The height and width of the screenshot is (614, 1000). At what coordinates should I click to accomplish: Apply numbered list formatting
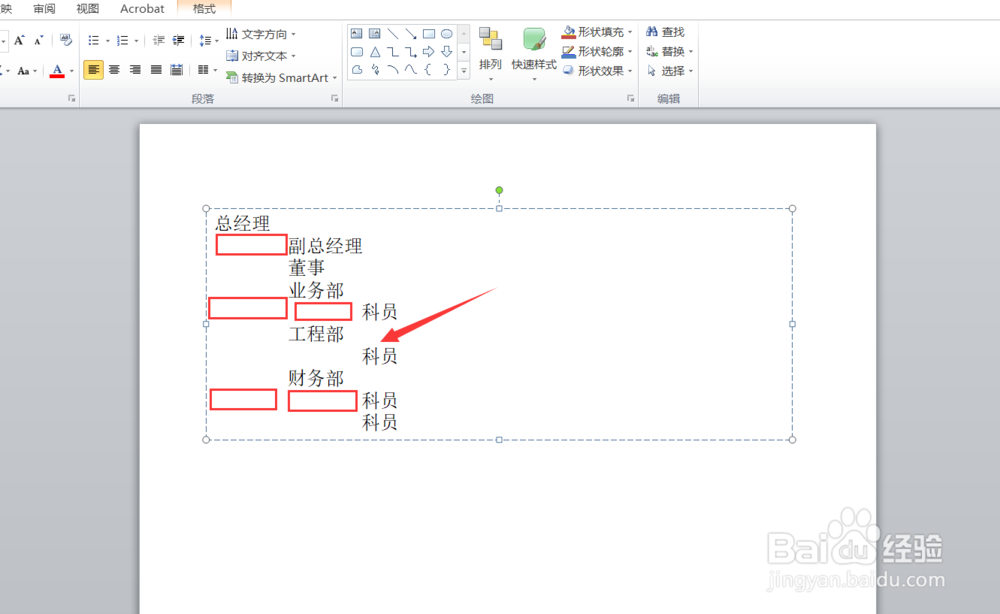coord(122,40)
